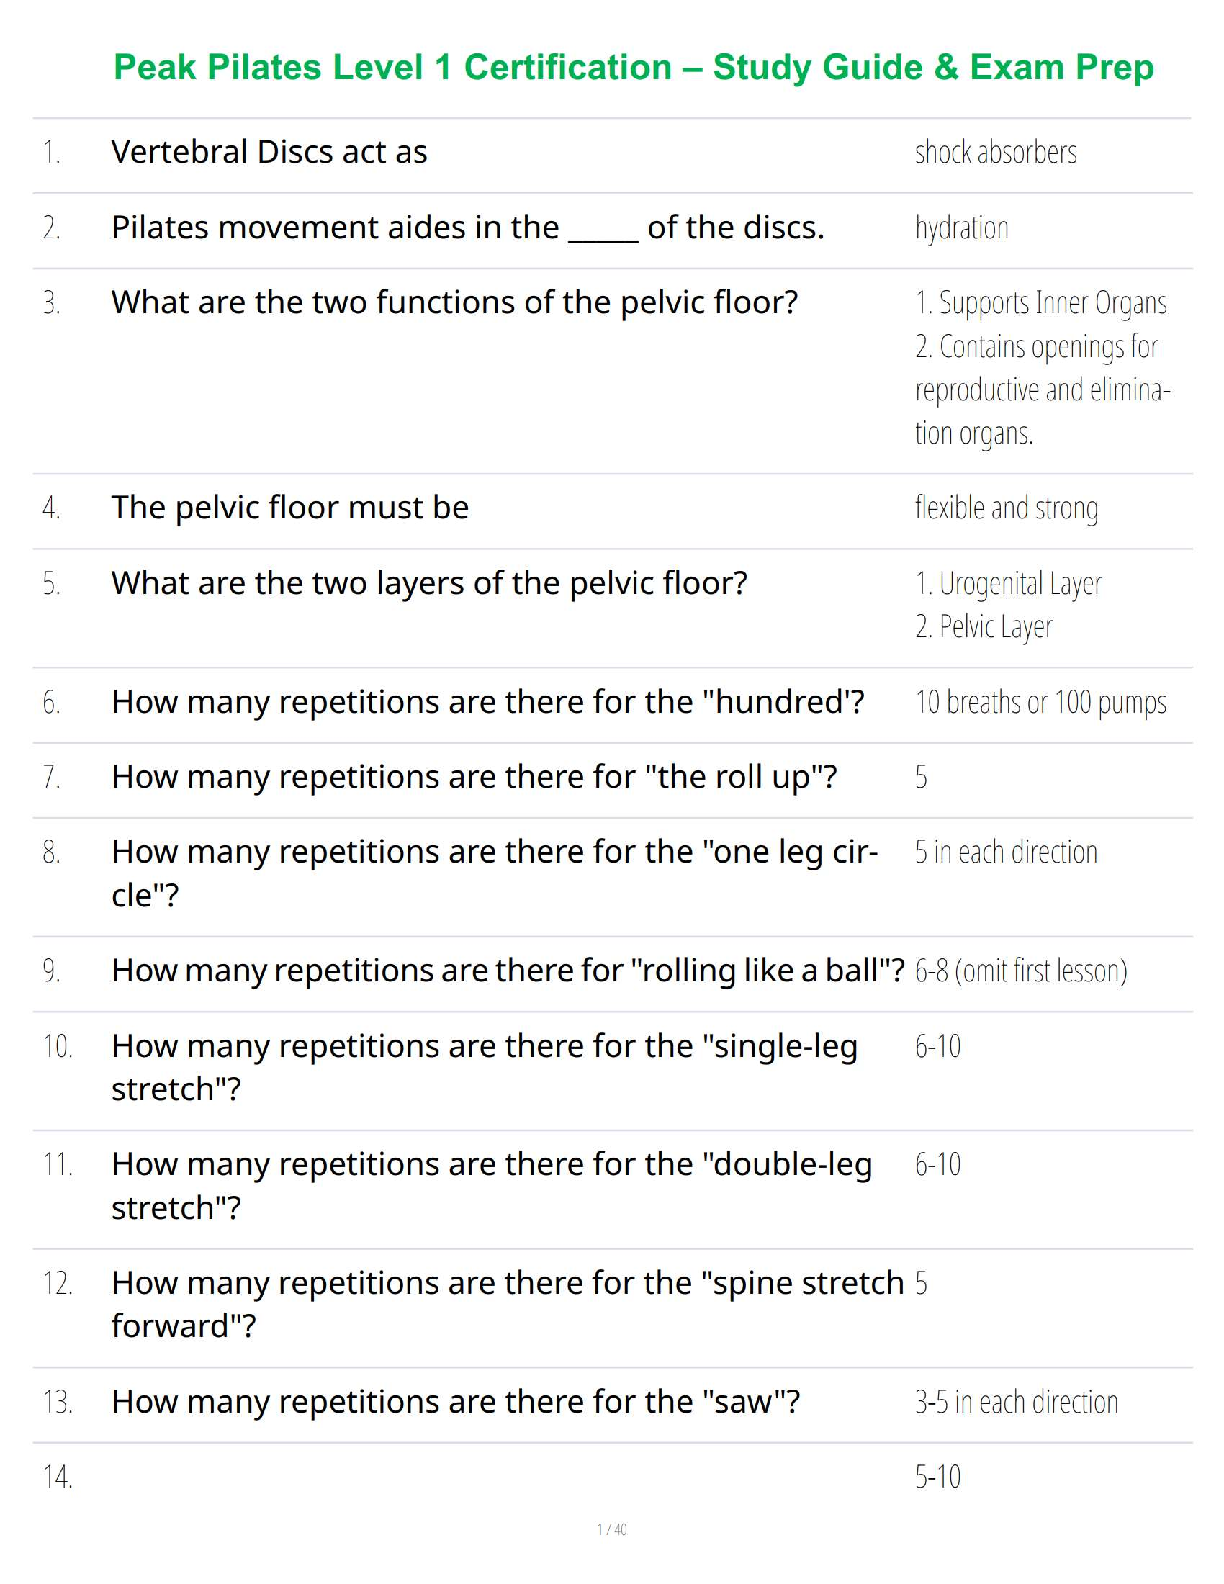Click the "rolling like a ball" question

click(x=507, y=970)
